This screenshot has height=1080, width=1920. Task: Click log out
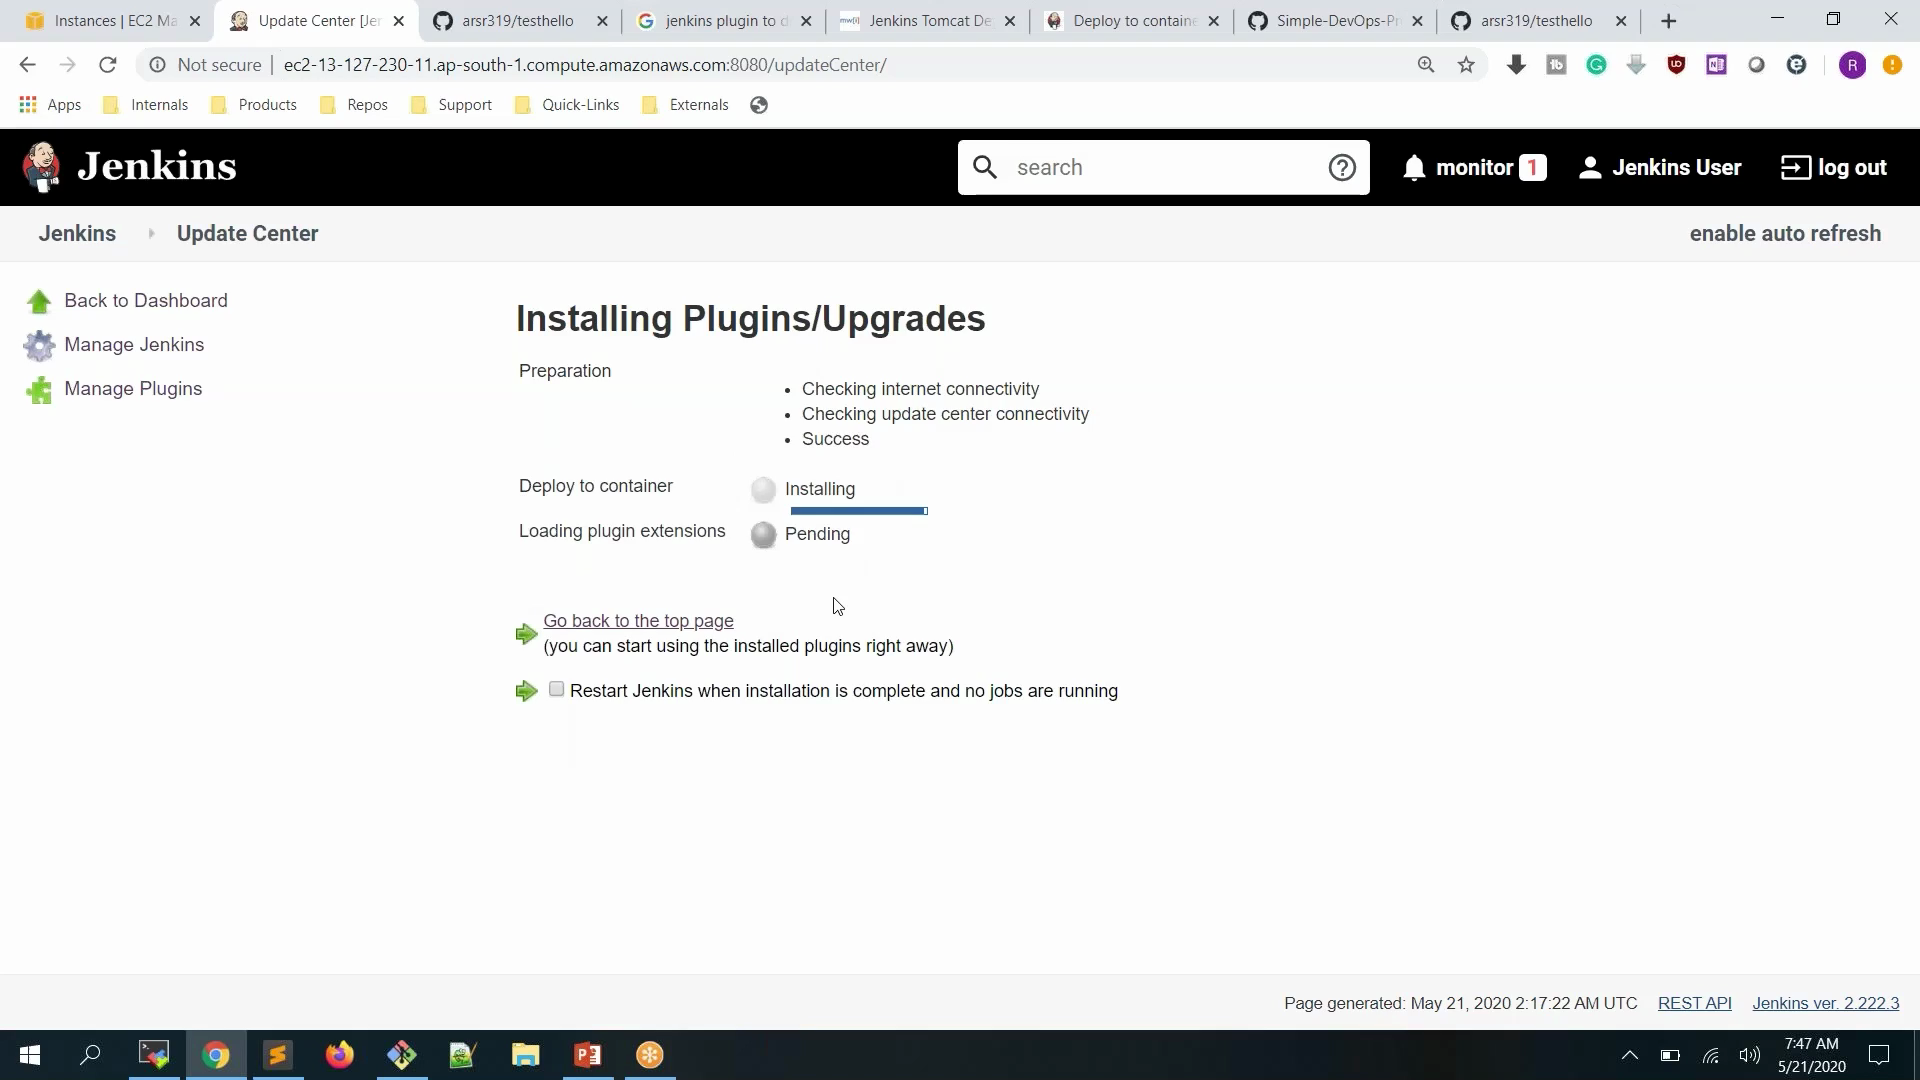[1834, 168]
